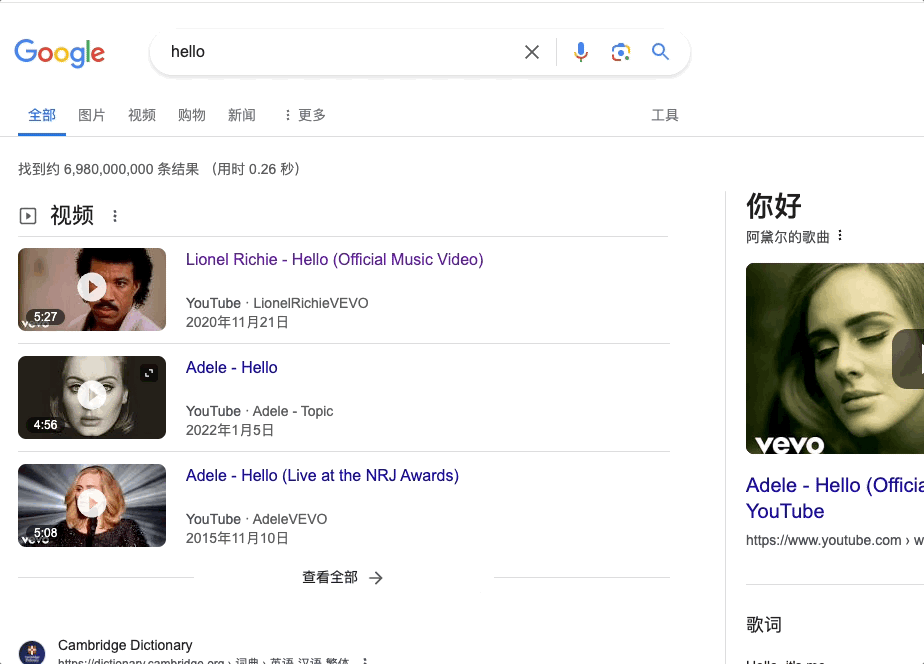924x664 pixels.
Task: Switch to the 新闻 tab
Action: click(242, 115)
